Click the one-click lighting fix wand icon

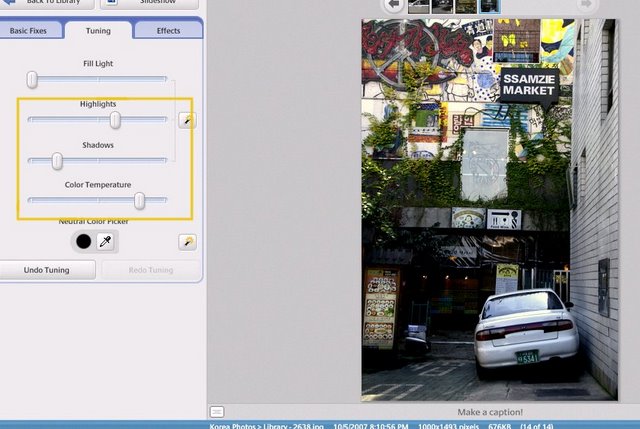click(187, 120)
